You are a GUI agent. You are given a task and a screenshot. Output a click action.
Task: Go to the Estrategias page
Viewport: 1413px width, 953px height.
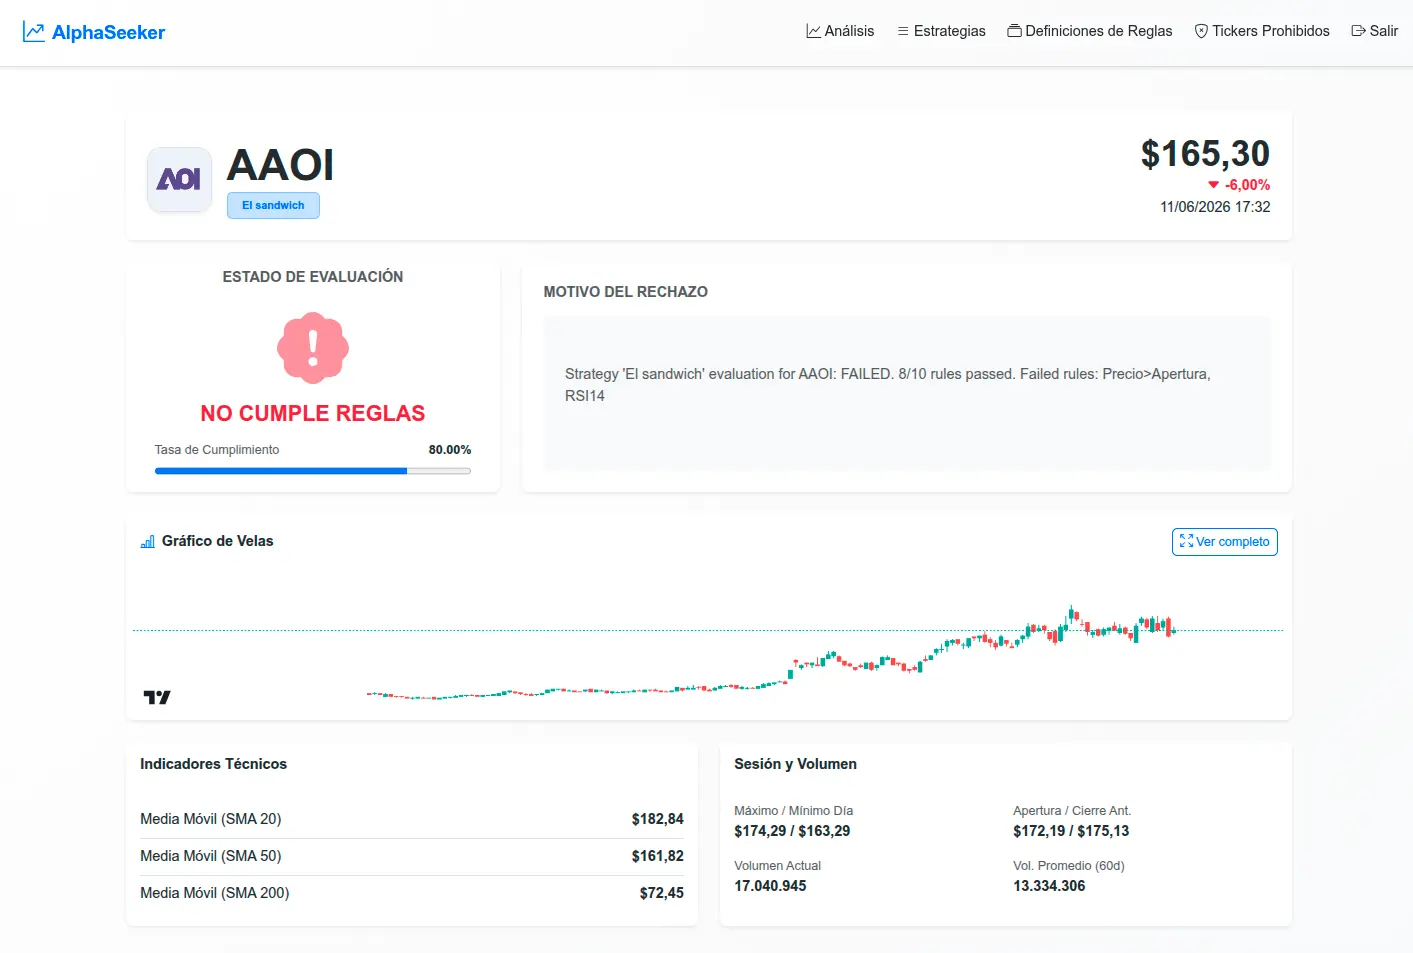pos(941,31)
